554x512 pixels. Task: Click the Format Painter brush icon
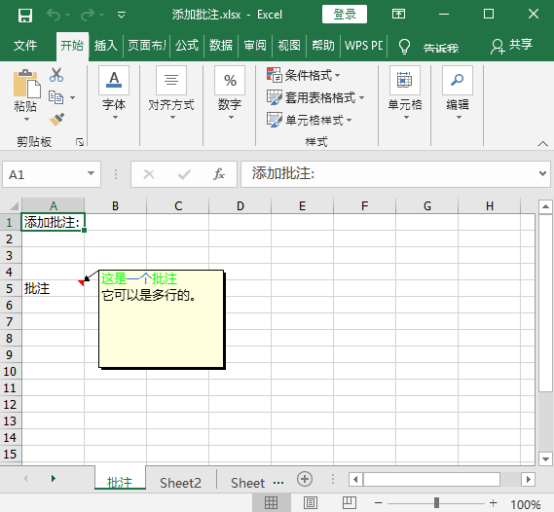[x=57, y=119]
